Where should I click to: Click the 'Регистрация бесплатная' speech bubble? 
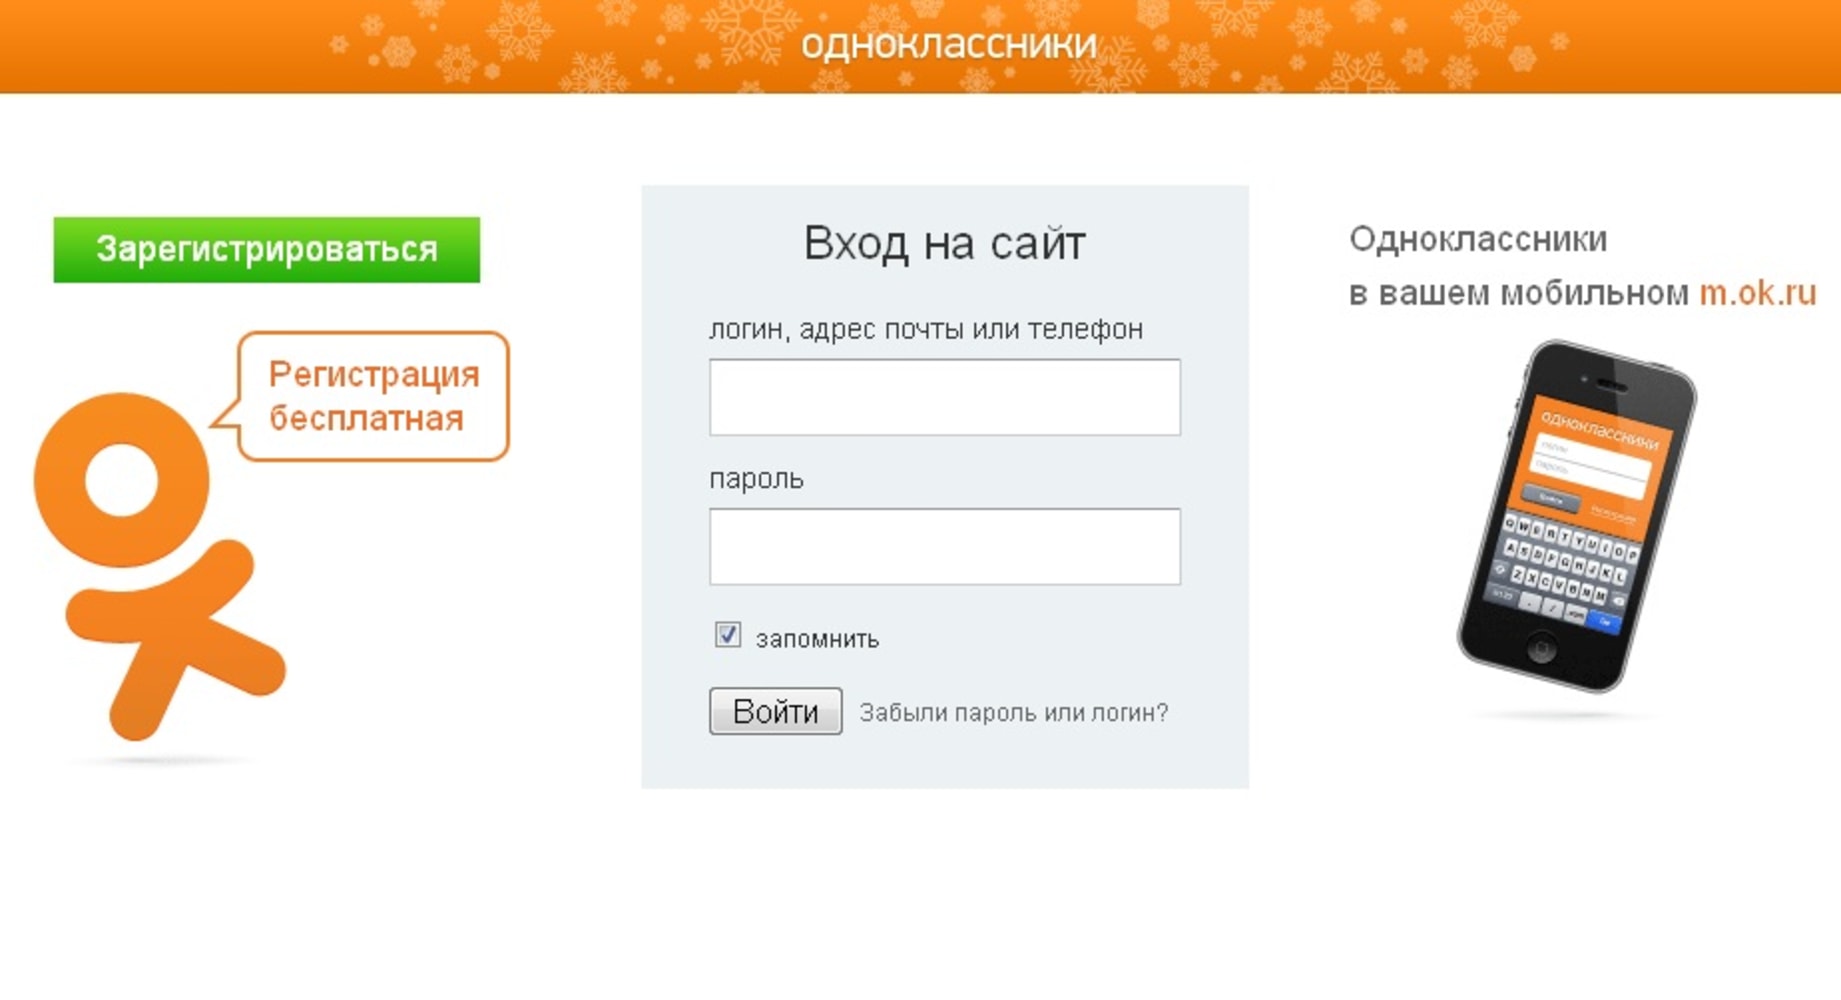tap(374, 397)
